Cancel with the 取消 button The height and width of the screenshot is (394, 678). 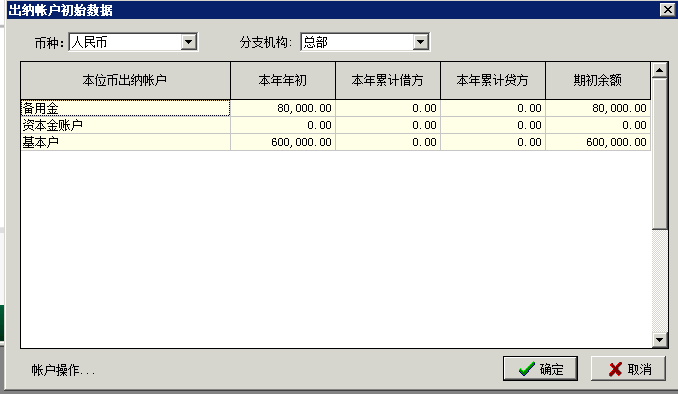tap(628, 368)
